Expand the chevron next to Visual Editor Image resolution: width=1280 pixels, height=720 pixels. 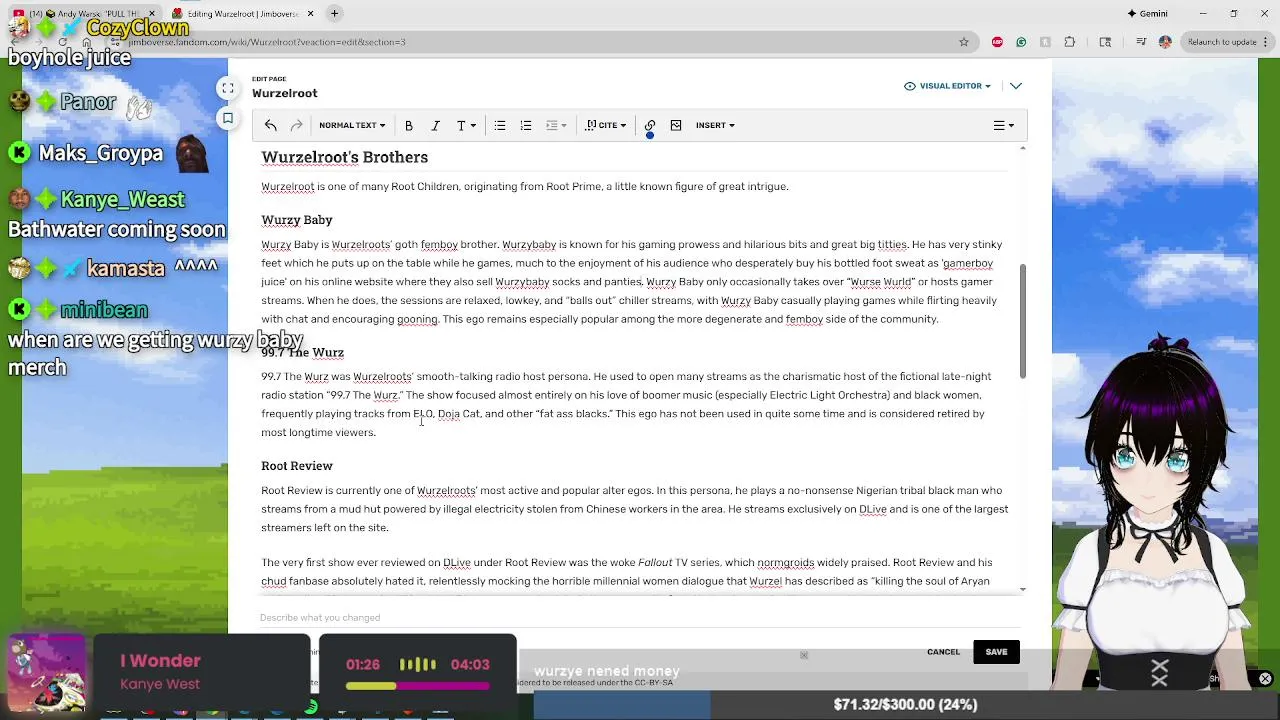(1016, 86)
